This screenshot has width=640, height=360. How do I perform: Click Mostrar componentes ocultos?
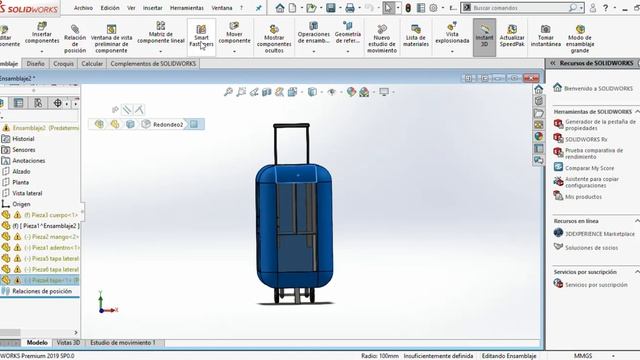(x=274, y=39)
